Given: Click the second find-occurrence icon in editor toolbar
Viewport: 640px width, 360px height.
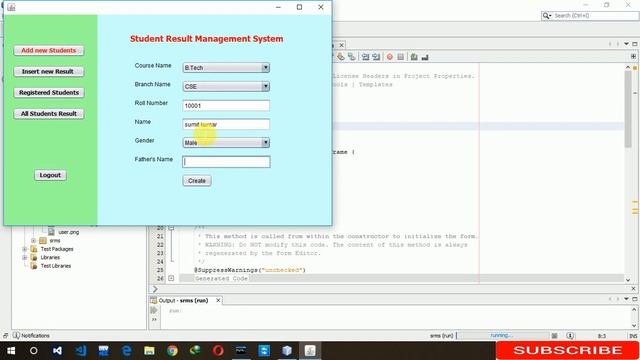Looking at the screenshot, I should (x=351, y=57).
